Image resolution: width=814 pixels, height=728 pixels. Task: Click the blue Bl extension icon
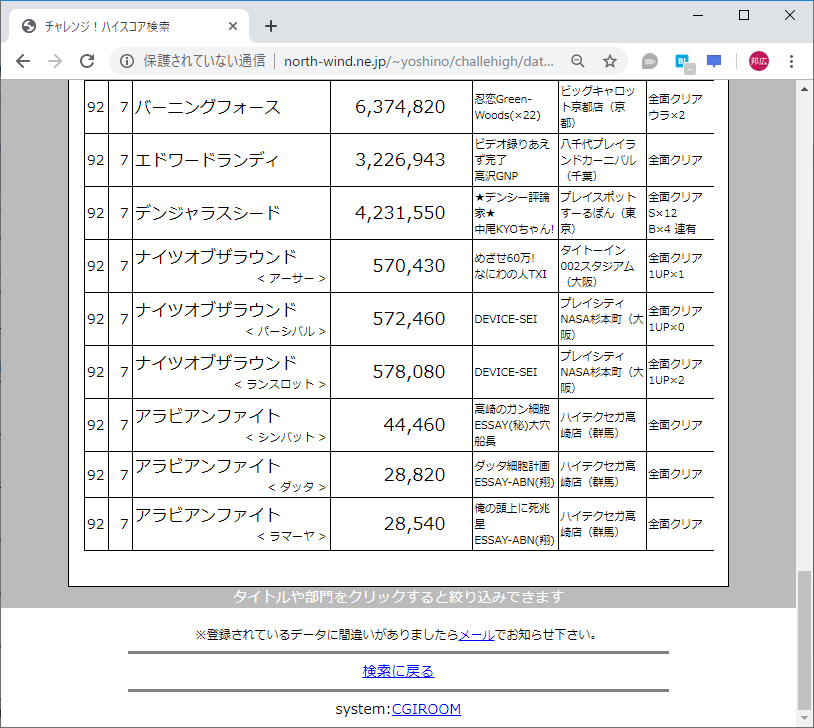click(x=684, y=62)
